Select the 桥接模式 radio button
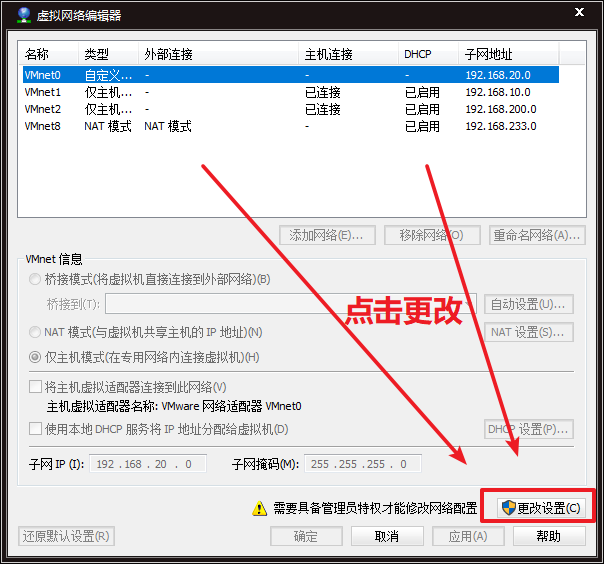The width and height of the screenshot is (604, 564). click(35, 279)
